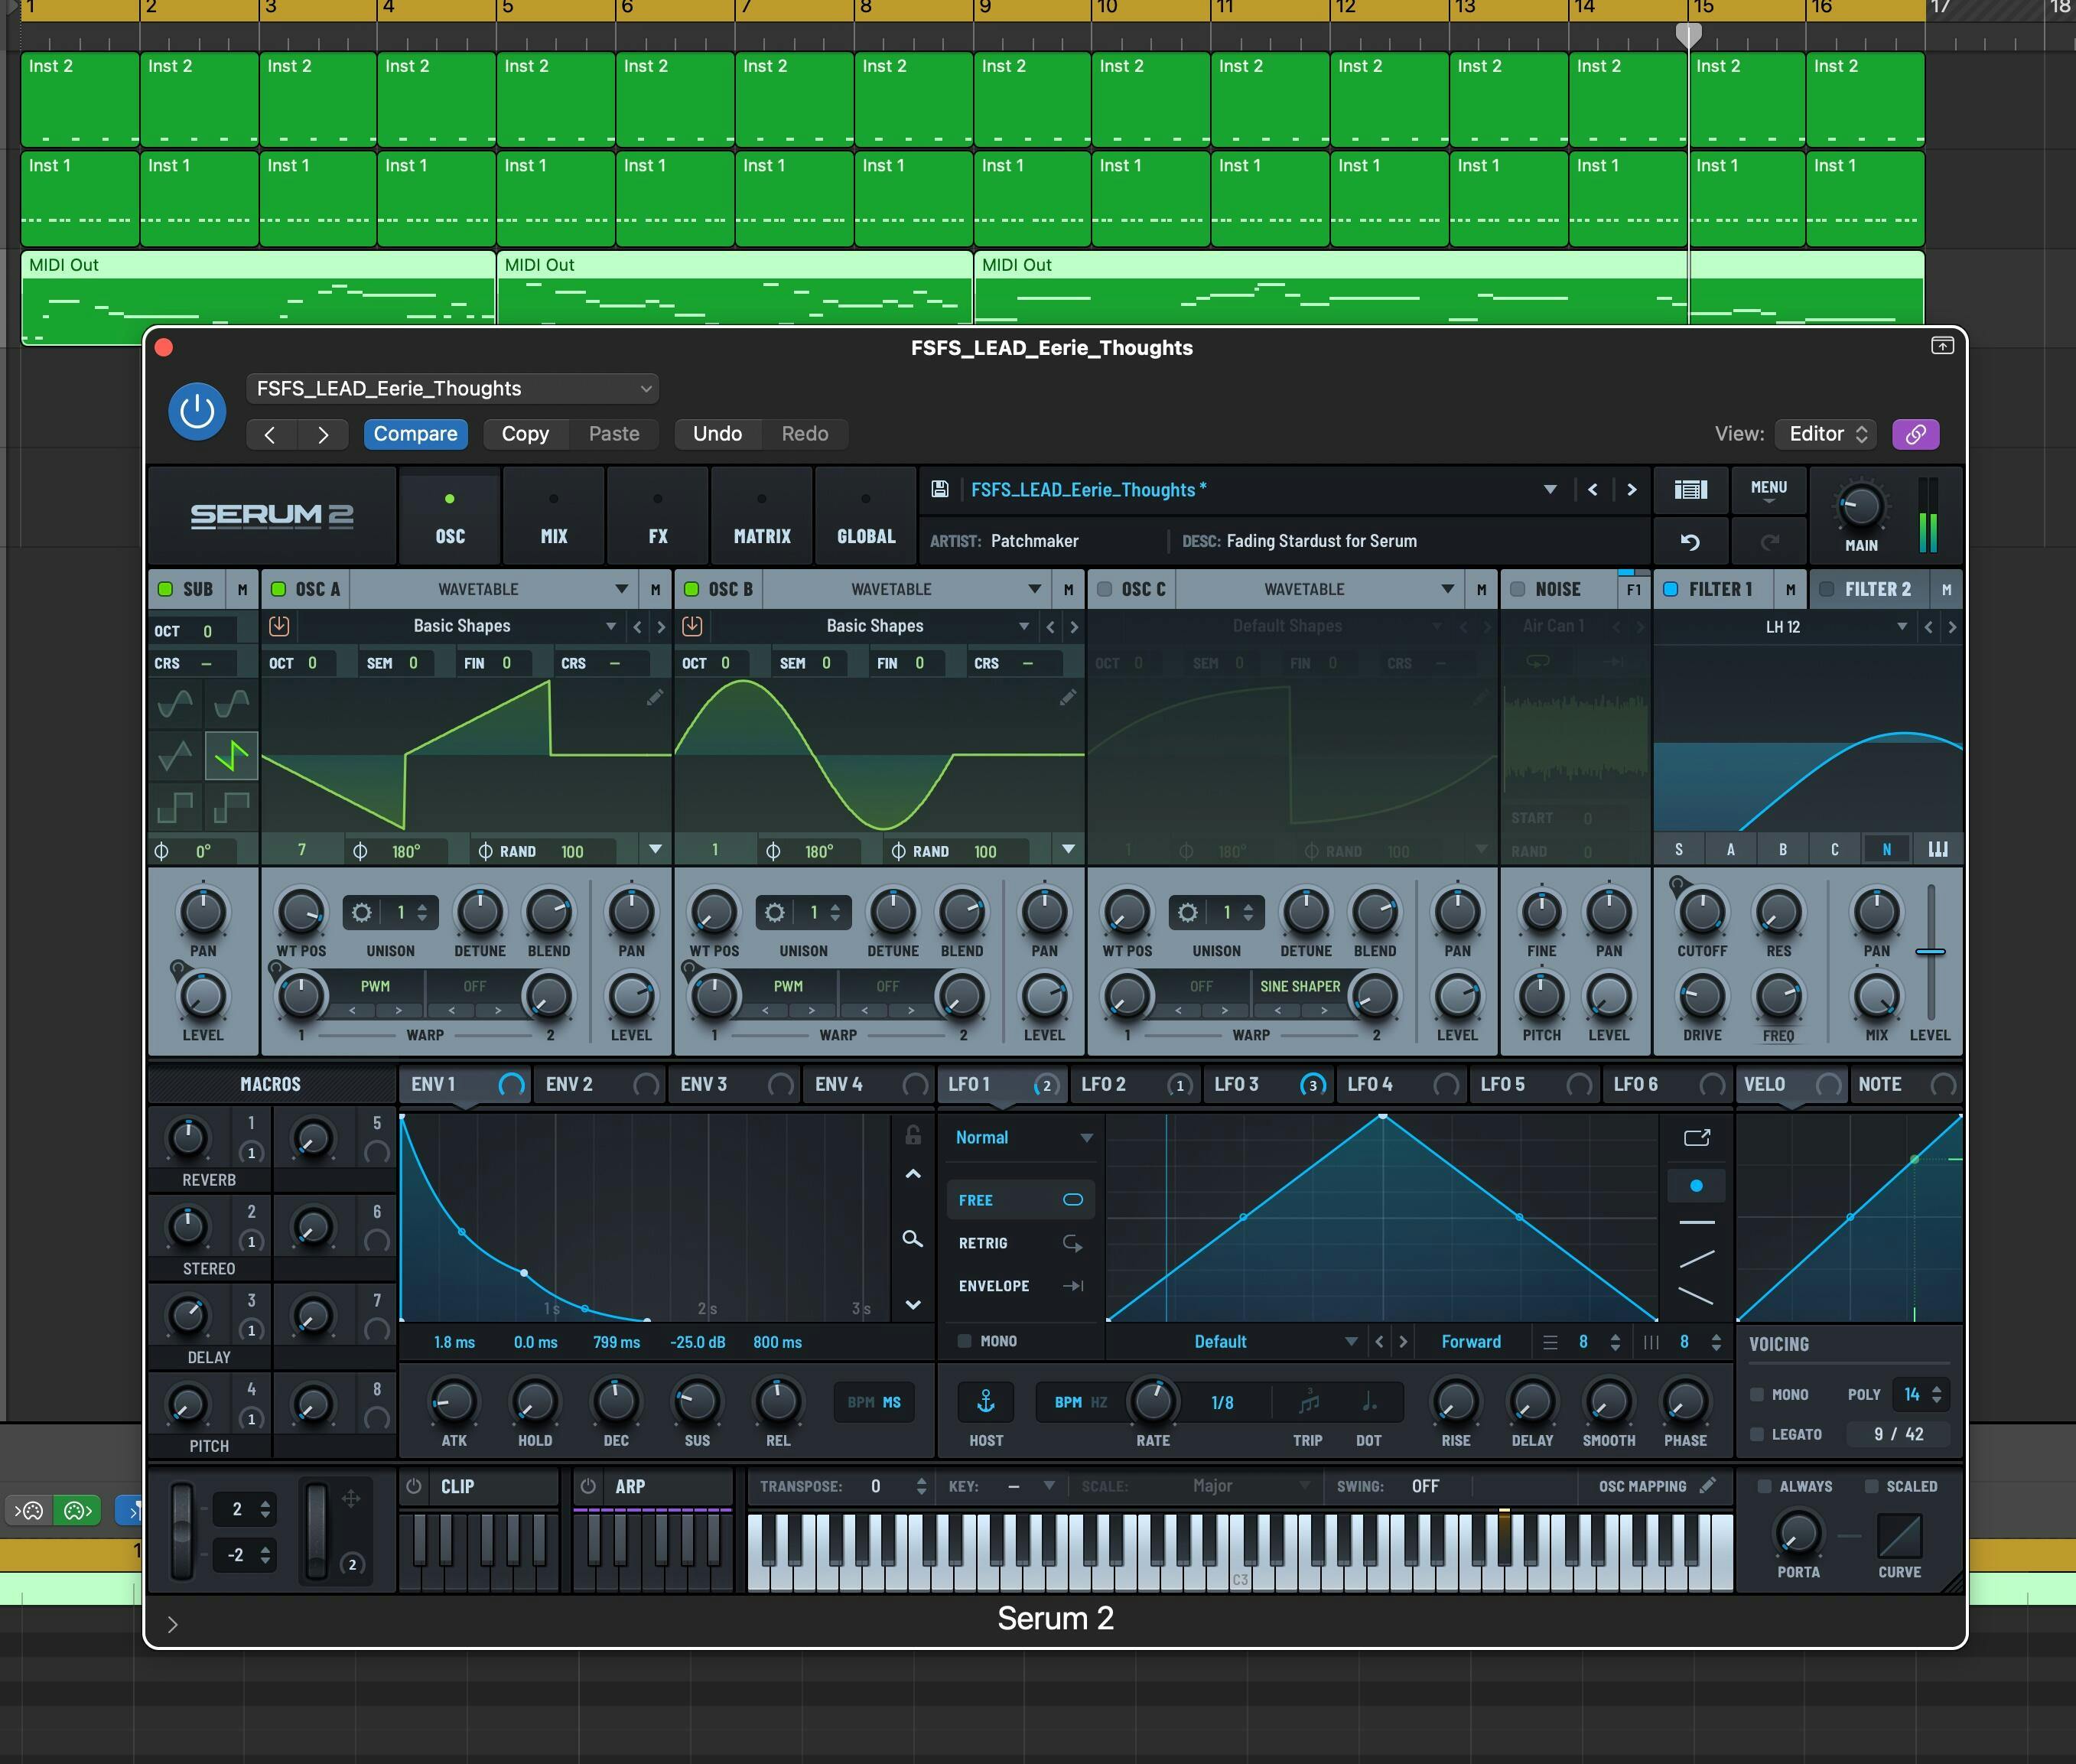
Task: Select the ENV 2 tab
Action: click(x=570, y=1084)
